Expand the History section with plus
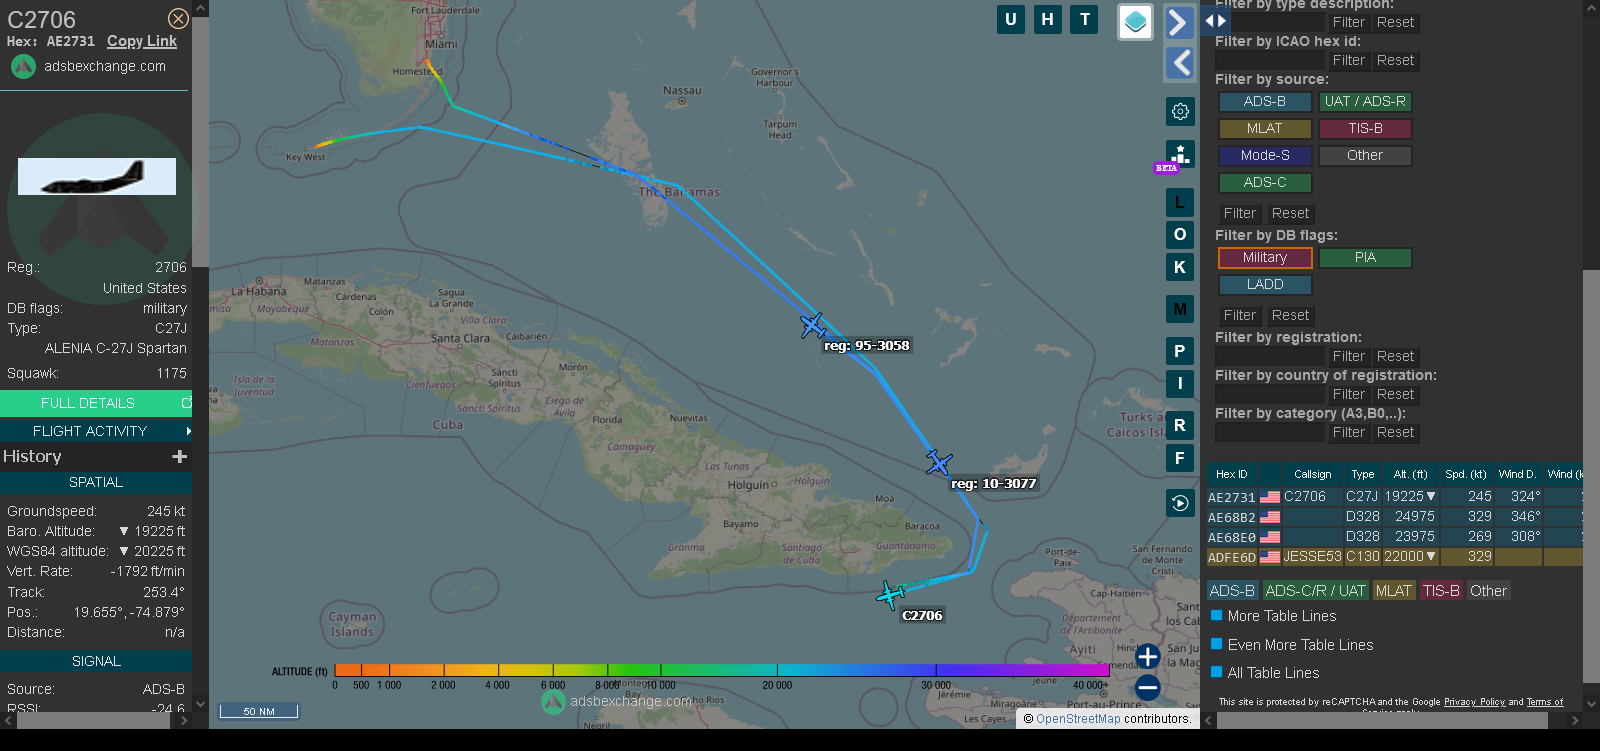Screen dimensions: 1600x751 180,456
